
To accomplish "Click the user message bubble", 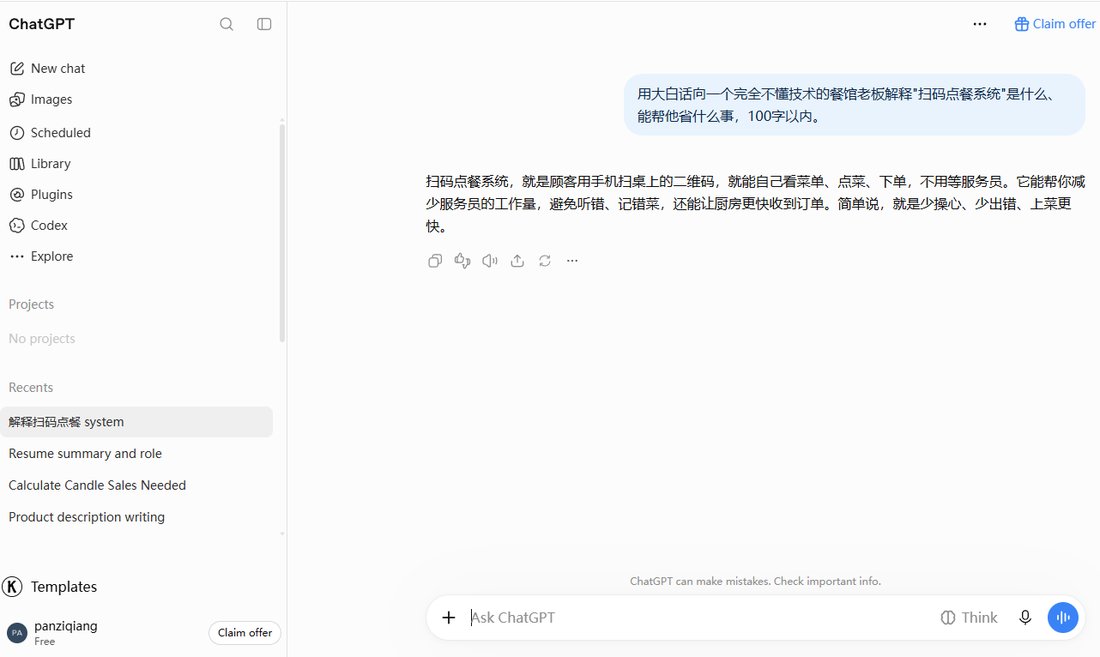I will point(854,104).
